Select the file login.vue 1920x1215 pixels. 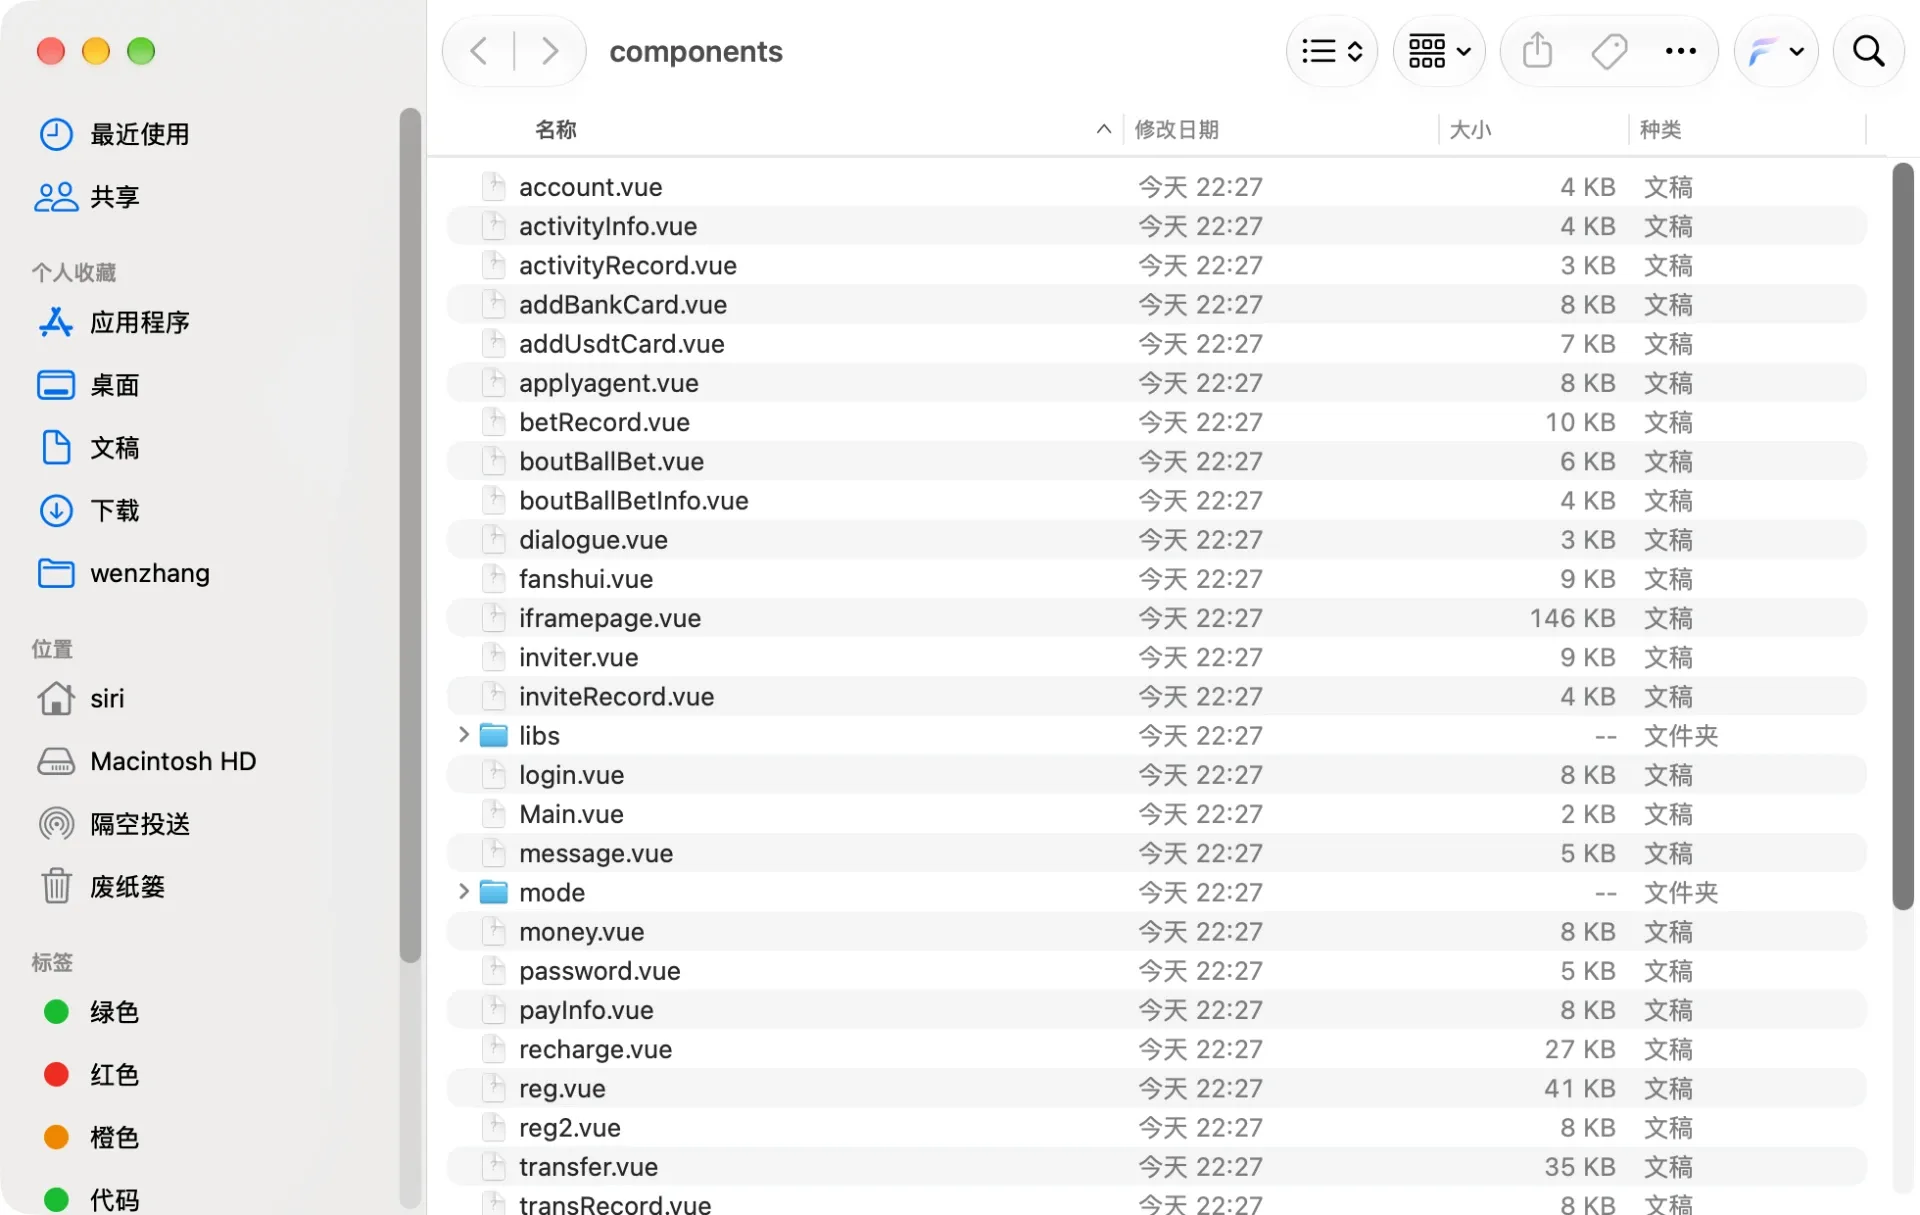pos(1156,775)
